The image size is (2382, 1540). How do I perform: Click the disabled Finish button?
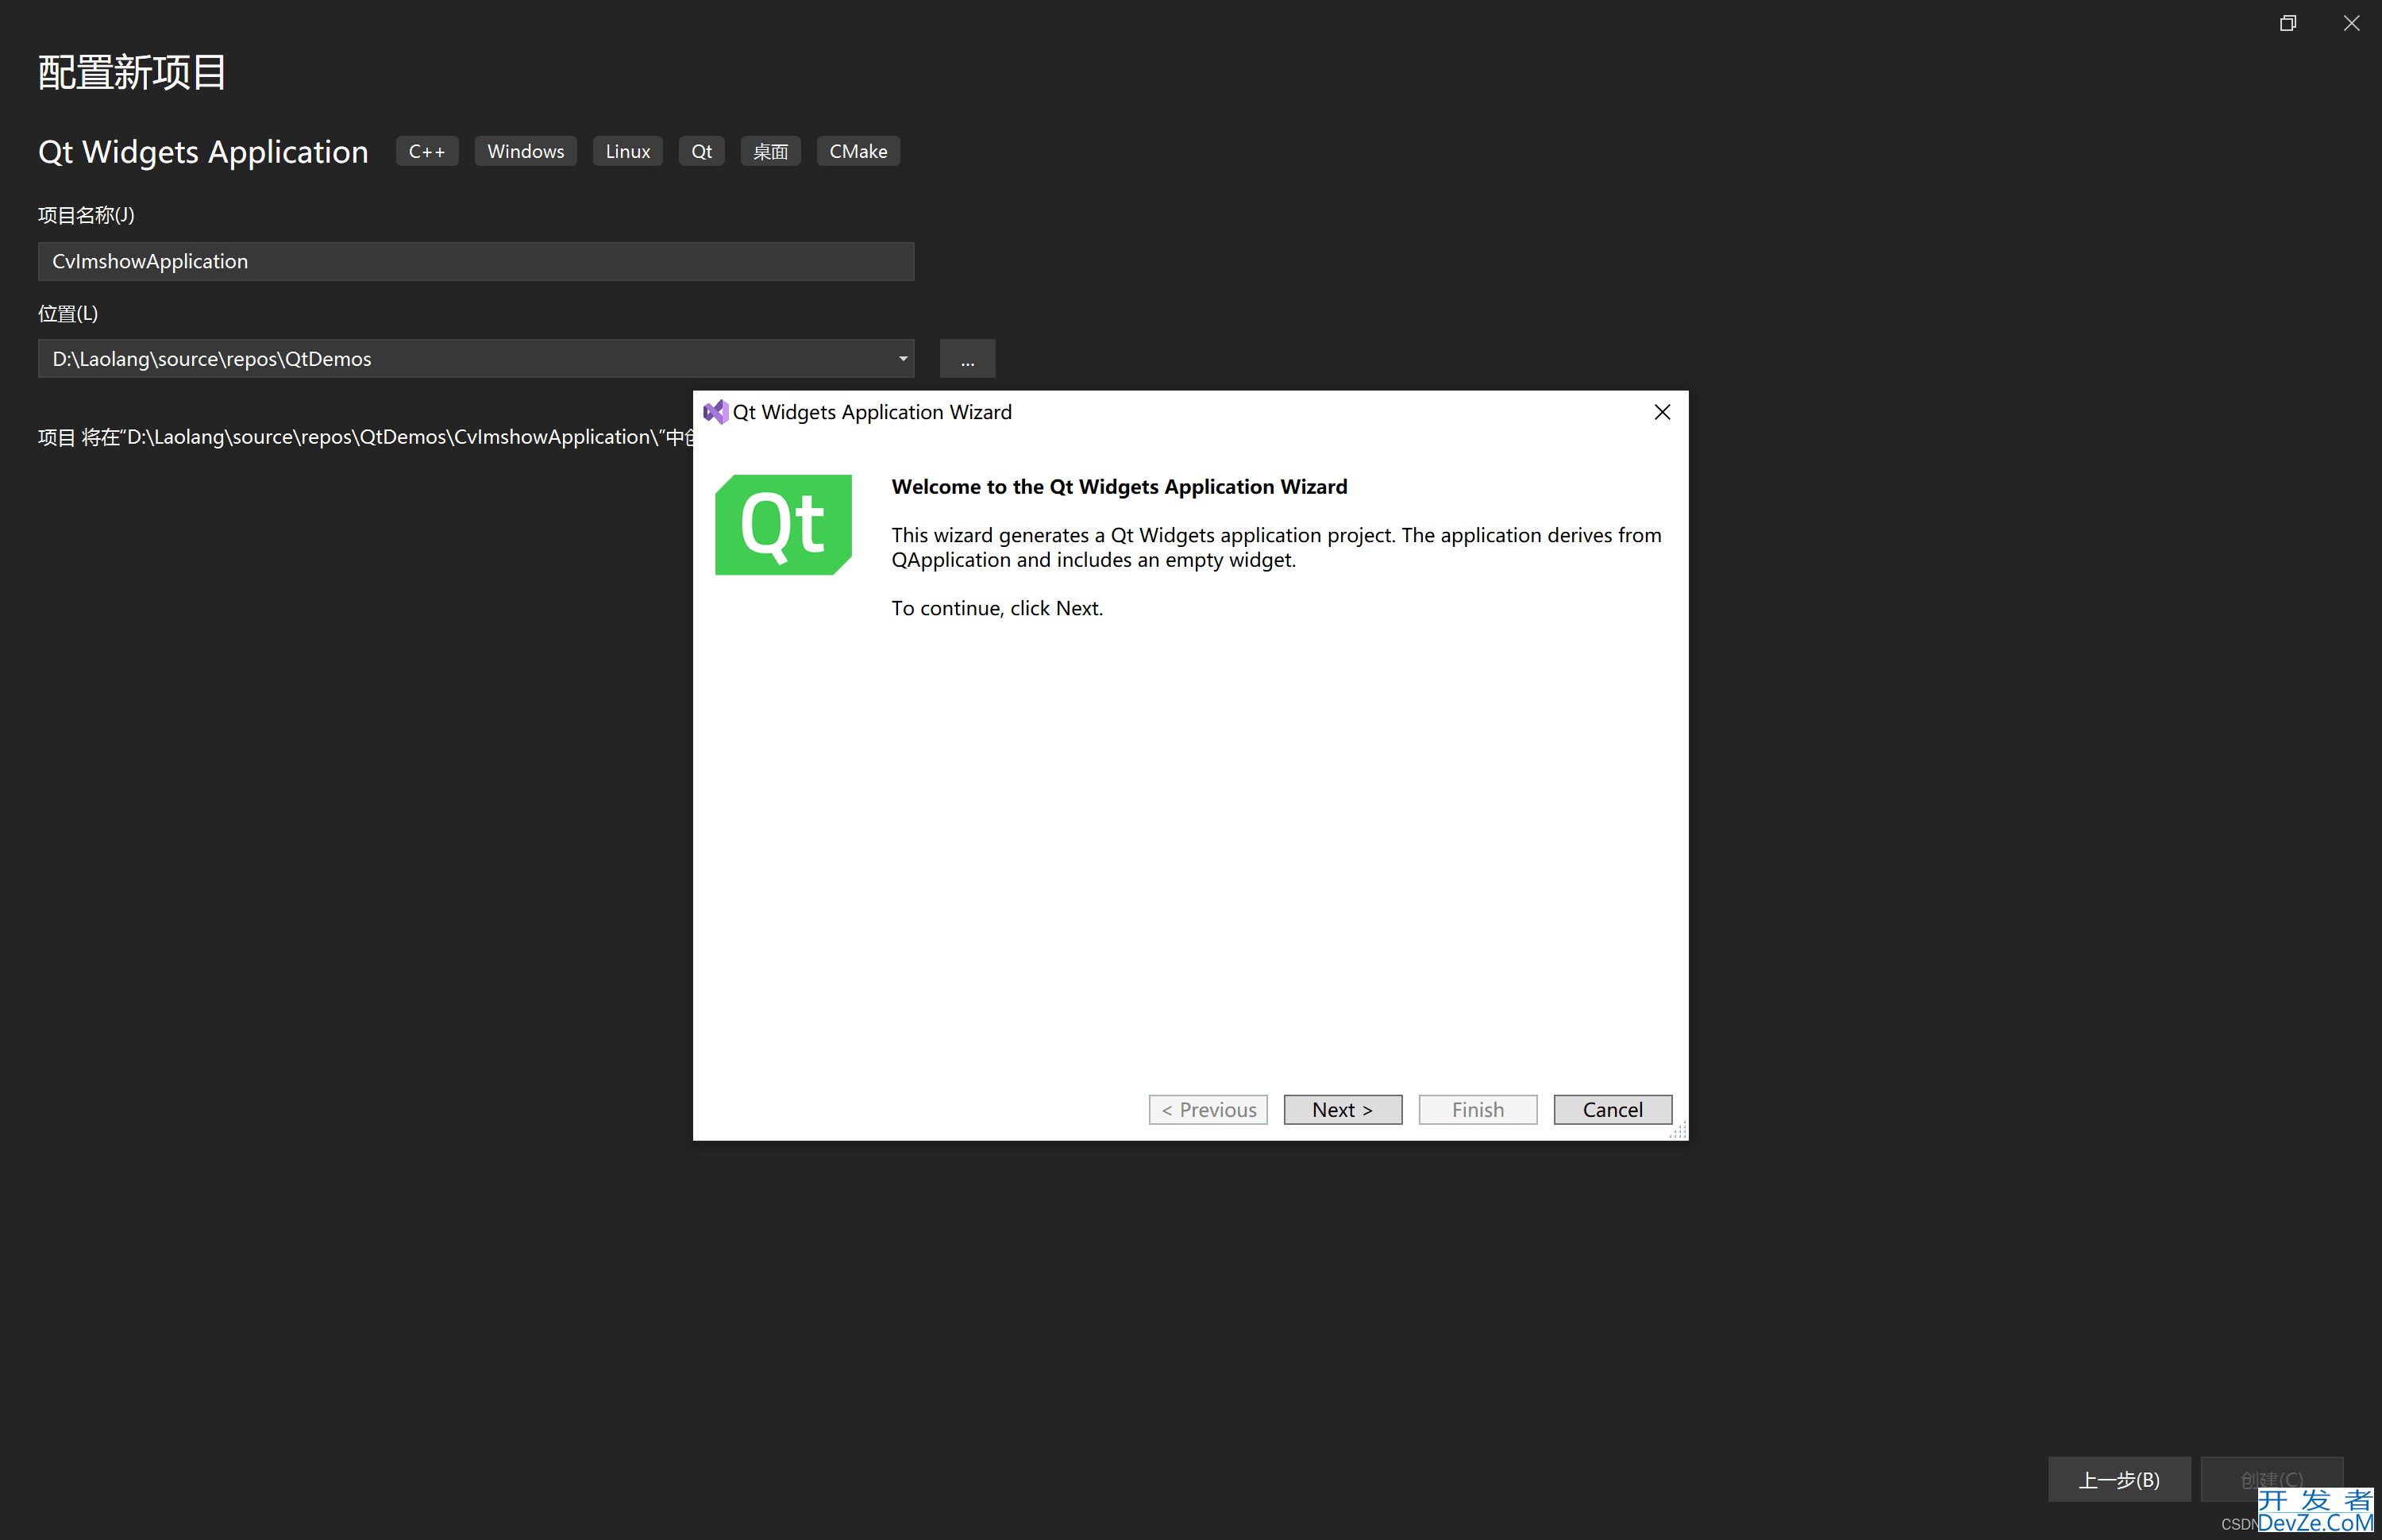pos(1477,1109)
